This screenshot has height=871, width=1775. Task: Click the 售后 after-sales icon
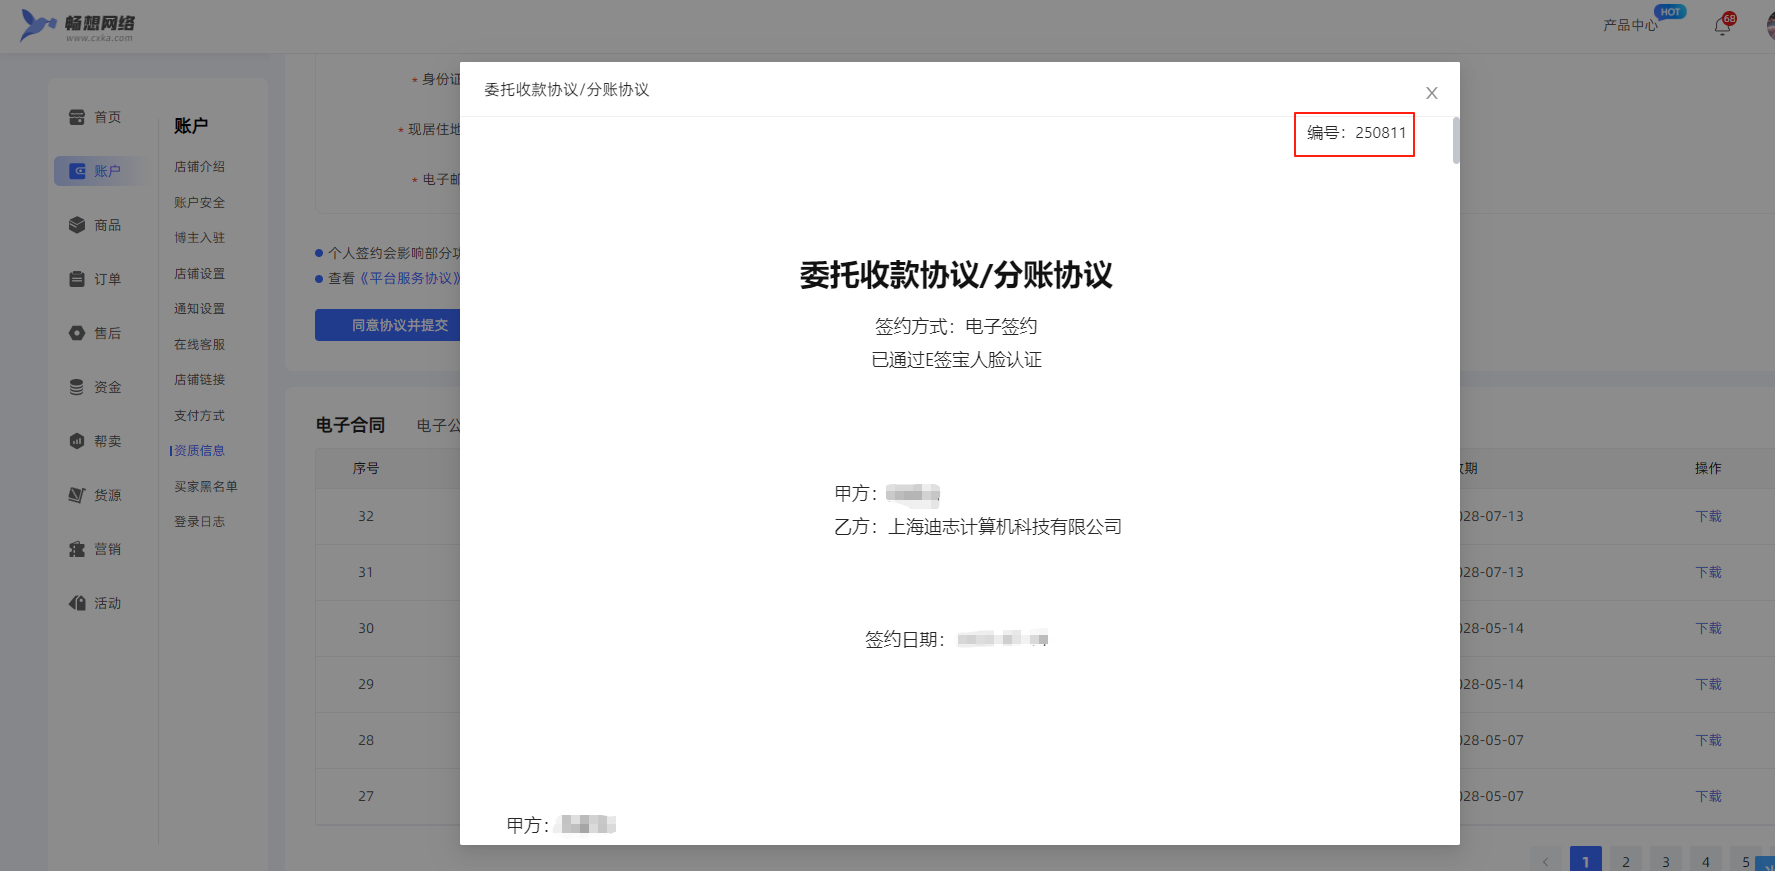[x=77, y=333]
